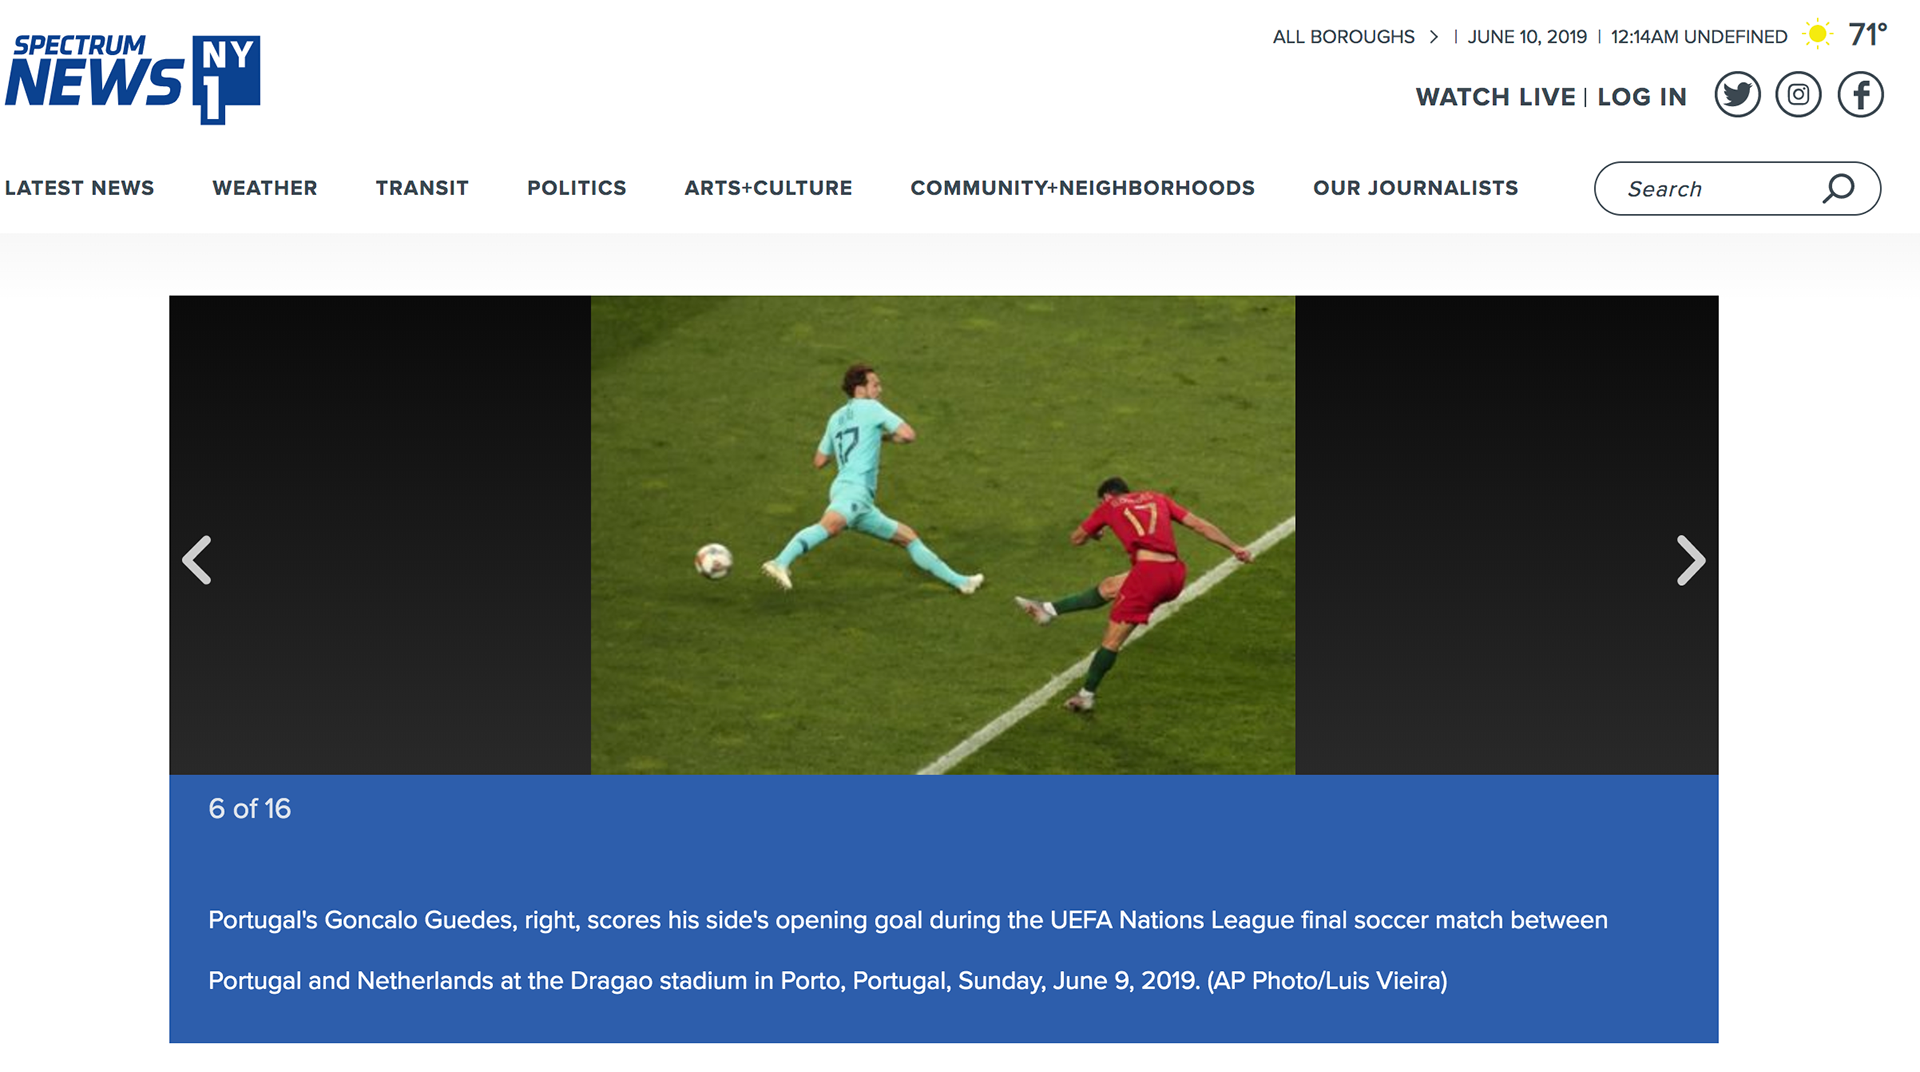Viewport: 1920px width, 1072px height.
Task: Open Community+Neighborhoods section
Action: pyautogui.click(x=1082, y=188)
